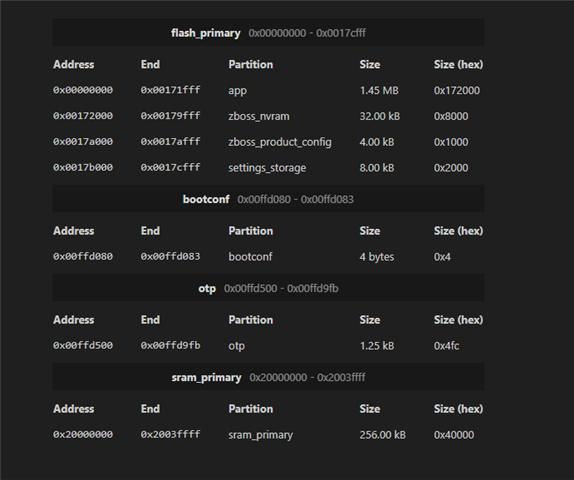The width and height of the screenshot is (574, 480).
Task: Click the bootconf region header bar
Action: click(268, 199)
